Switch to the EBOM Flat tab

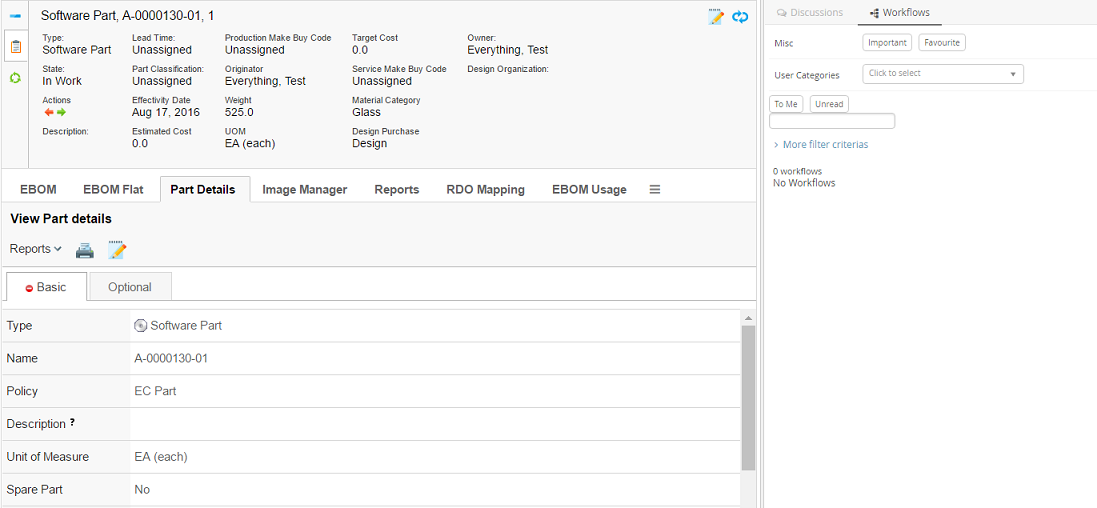click(x=113, y=189)
